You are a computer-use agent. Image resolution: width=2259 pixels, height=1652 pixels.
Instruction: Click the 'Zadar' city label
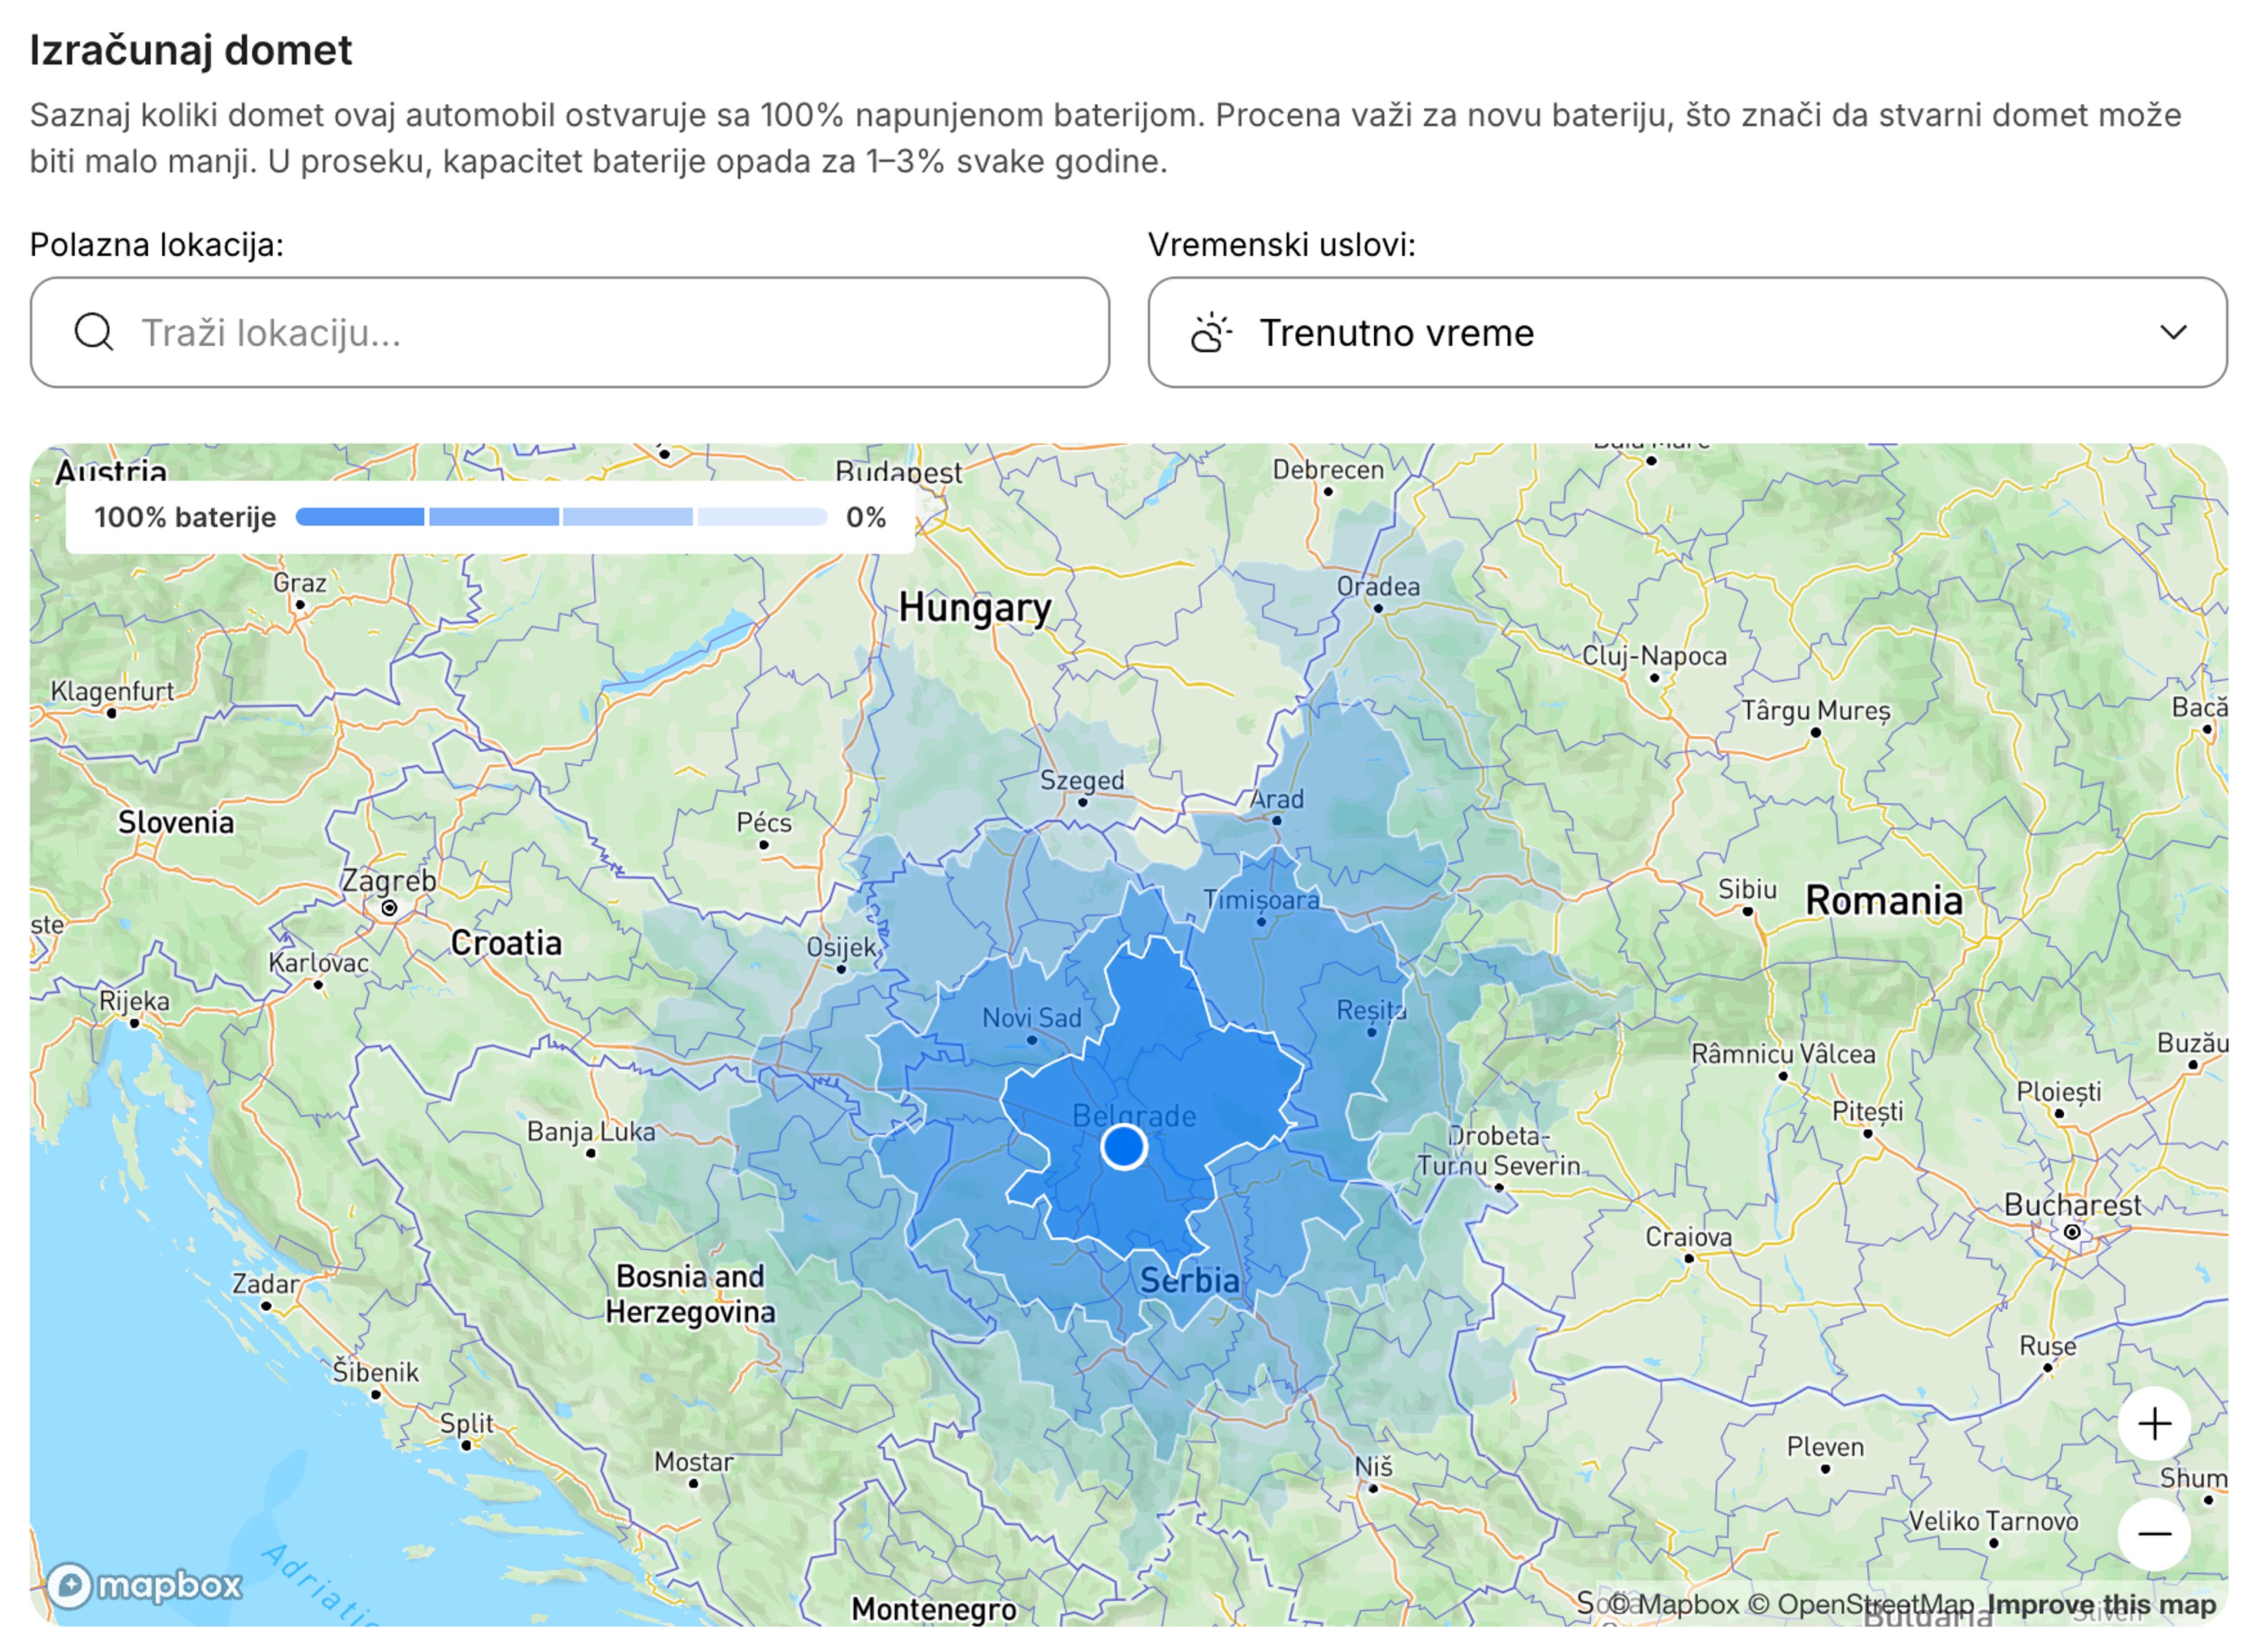pyautogui.click(x=266, y=1284)
